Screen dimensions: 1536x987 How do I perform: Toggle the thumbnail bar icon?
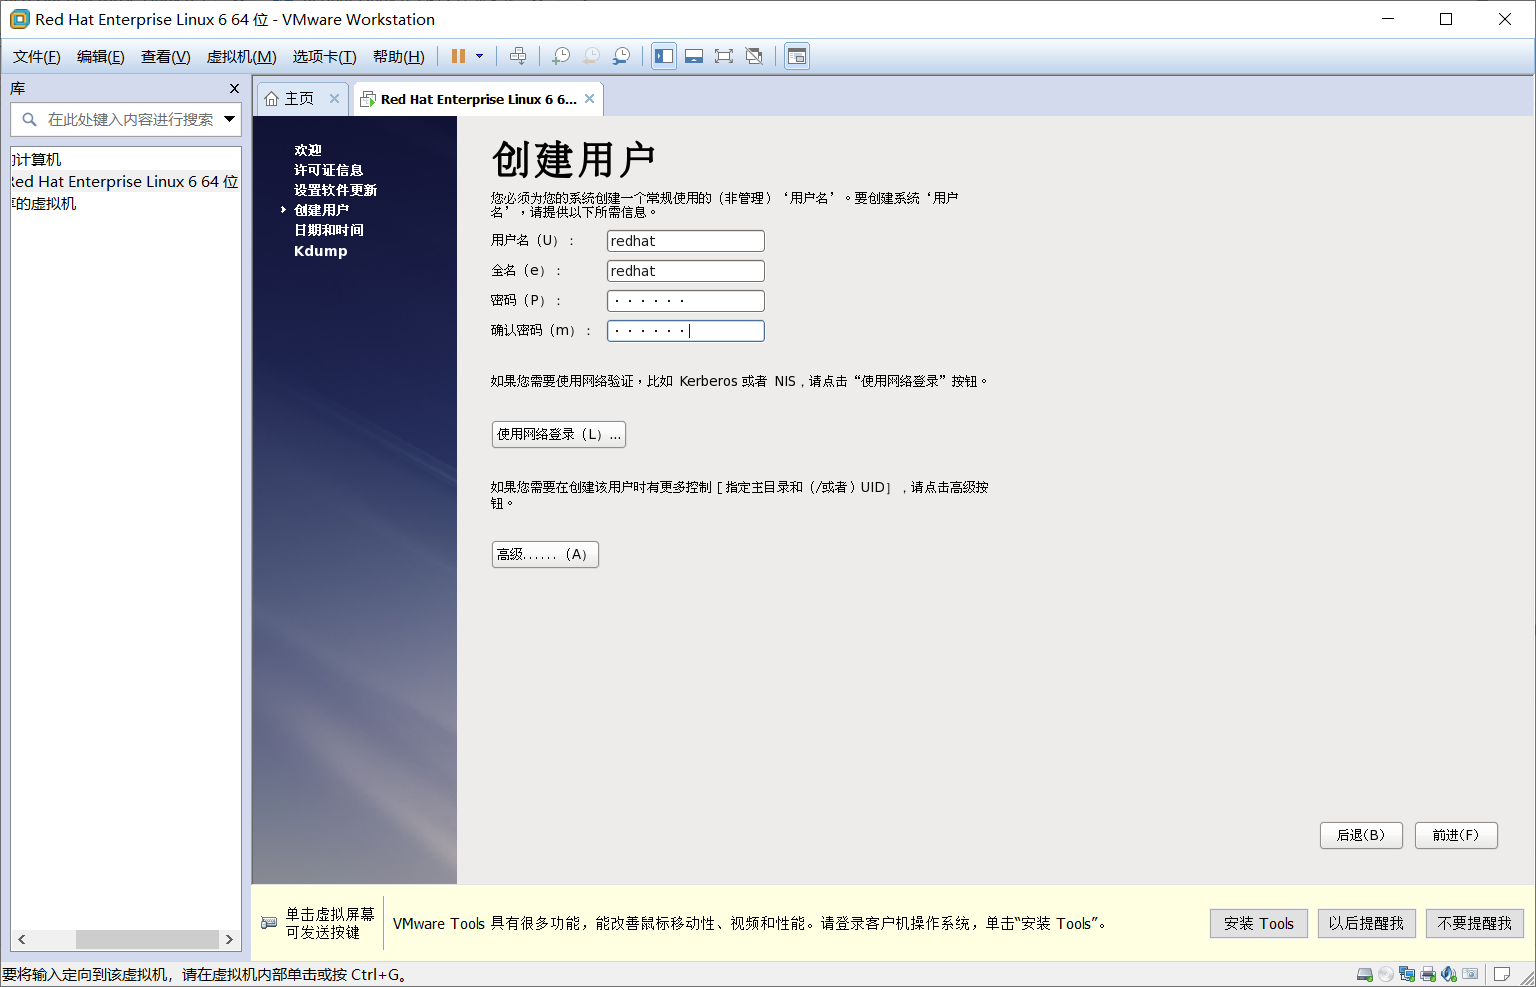click(x=694, y=56)
